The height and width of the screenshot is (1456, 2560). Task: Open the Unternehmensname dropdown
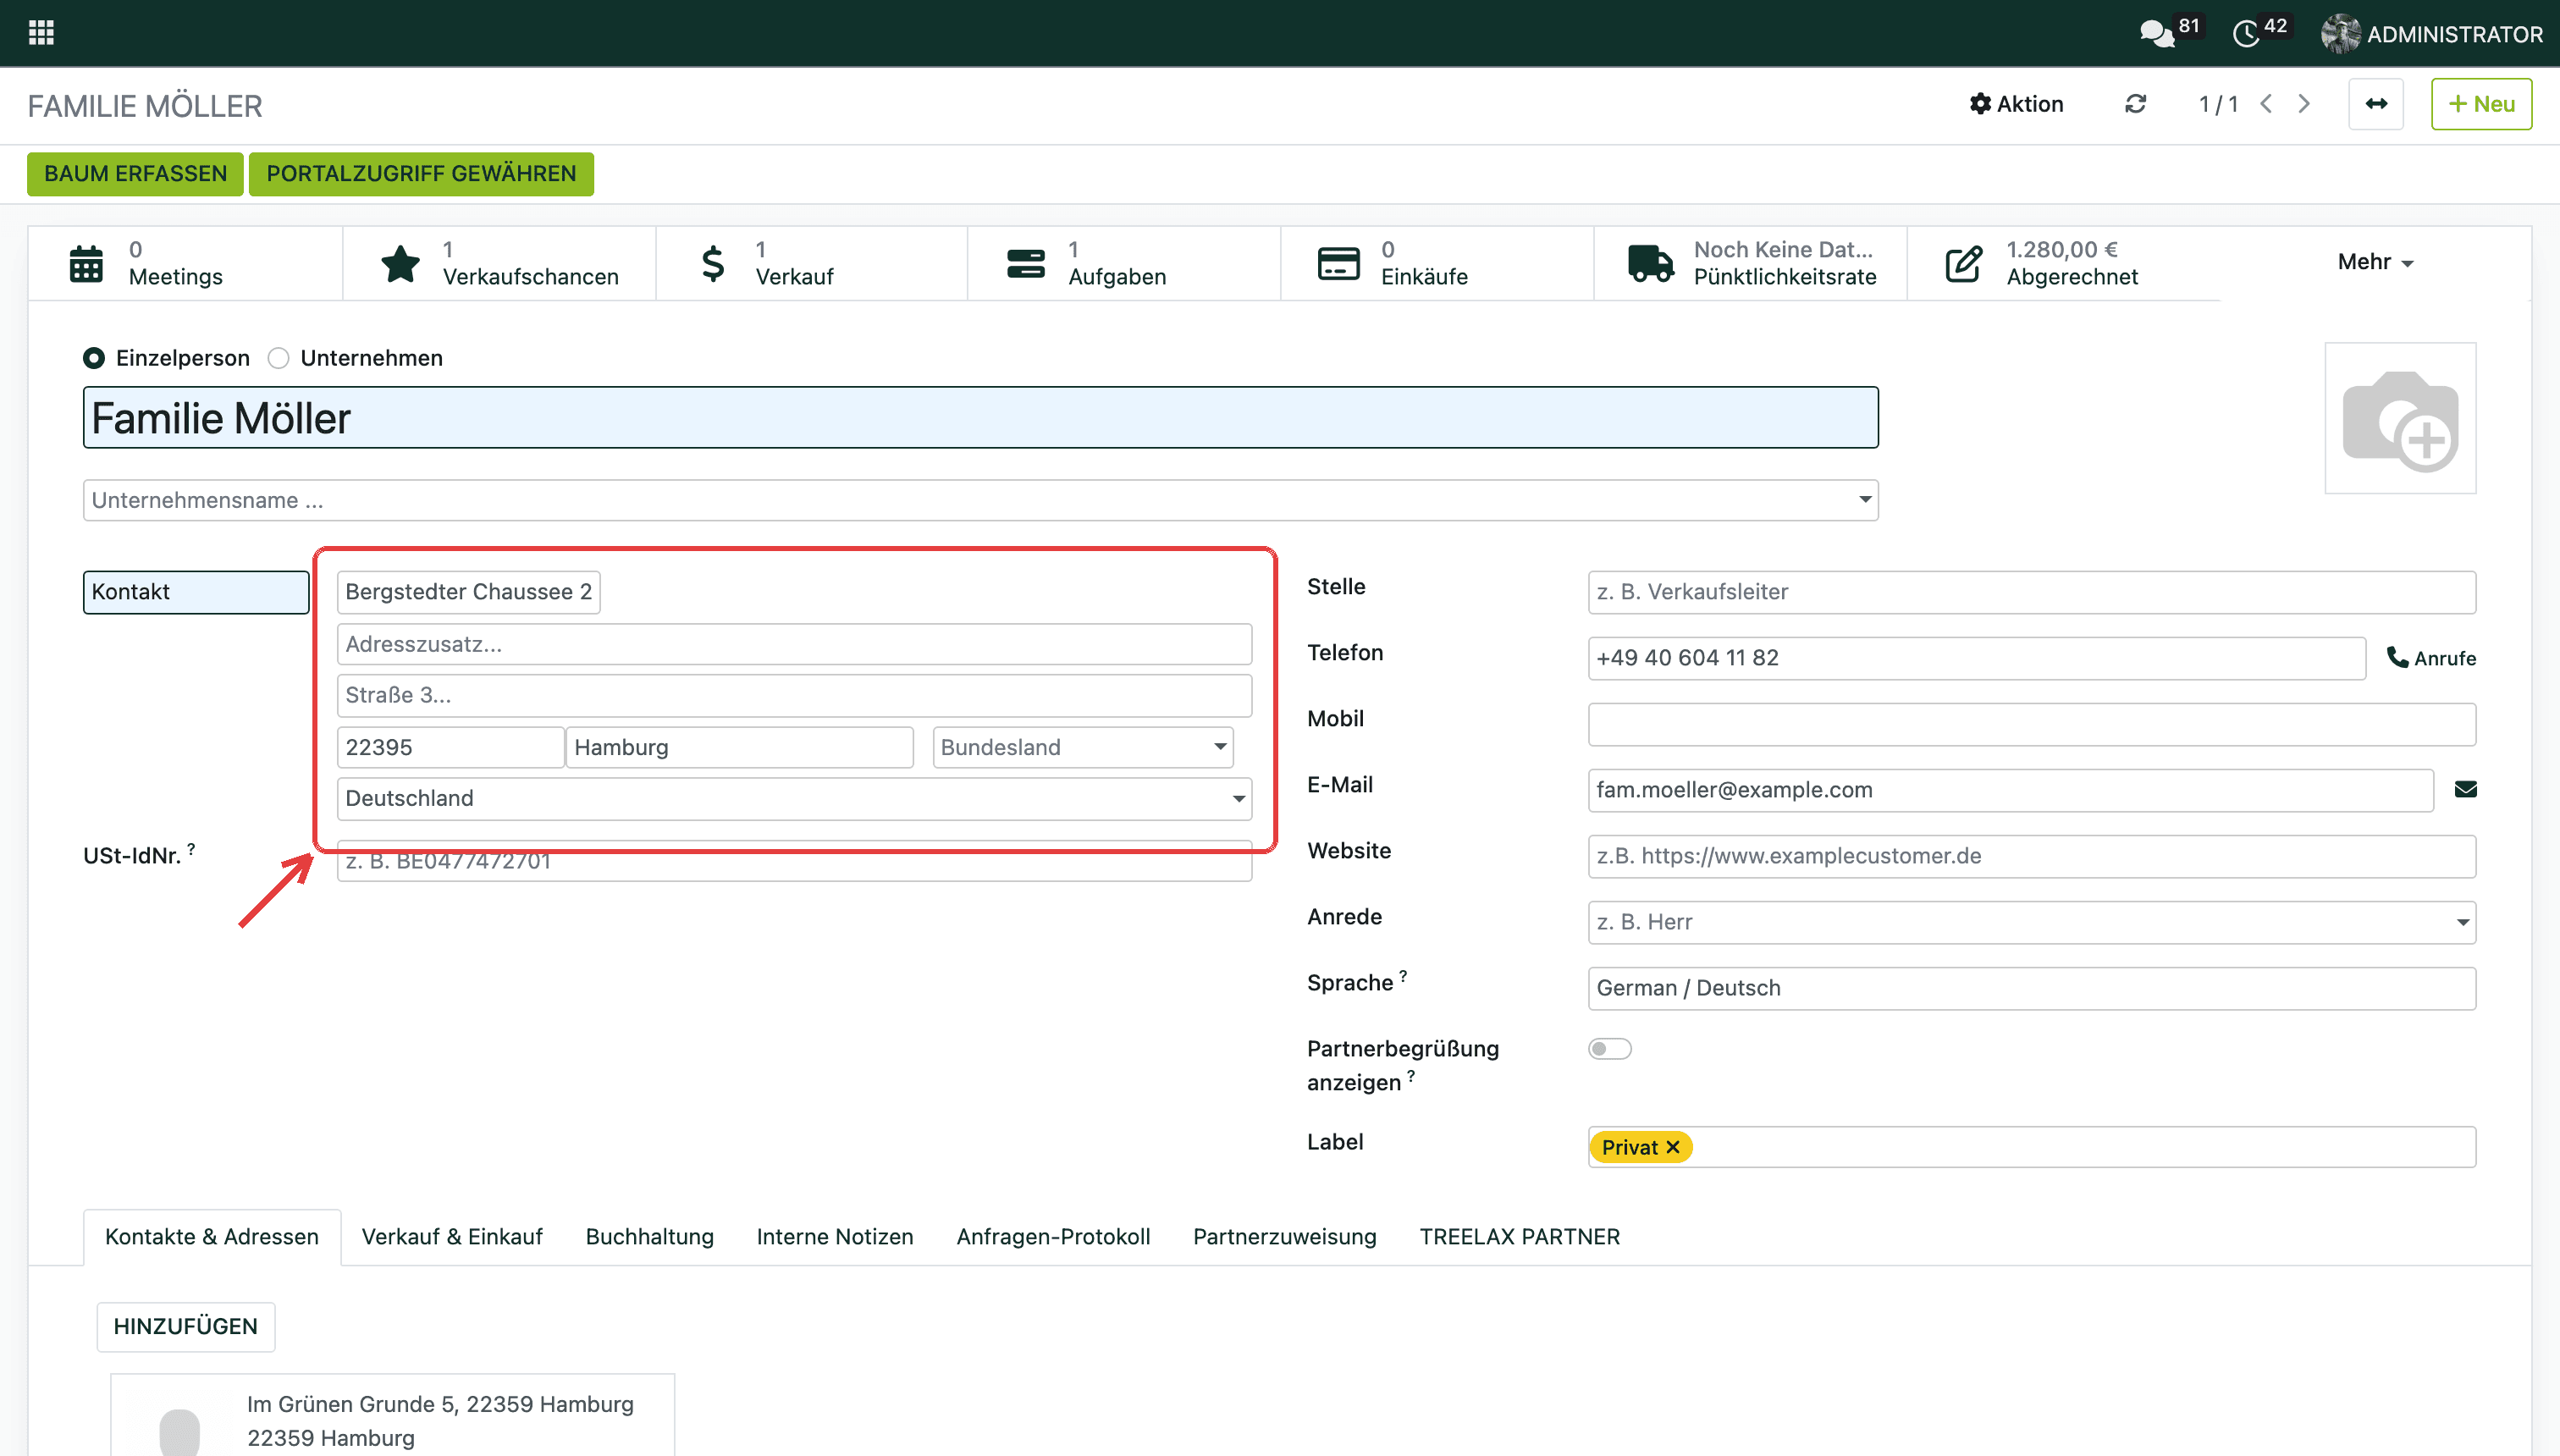980,500
